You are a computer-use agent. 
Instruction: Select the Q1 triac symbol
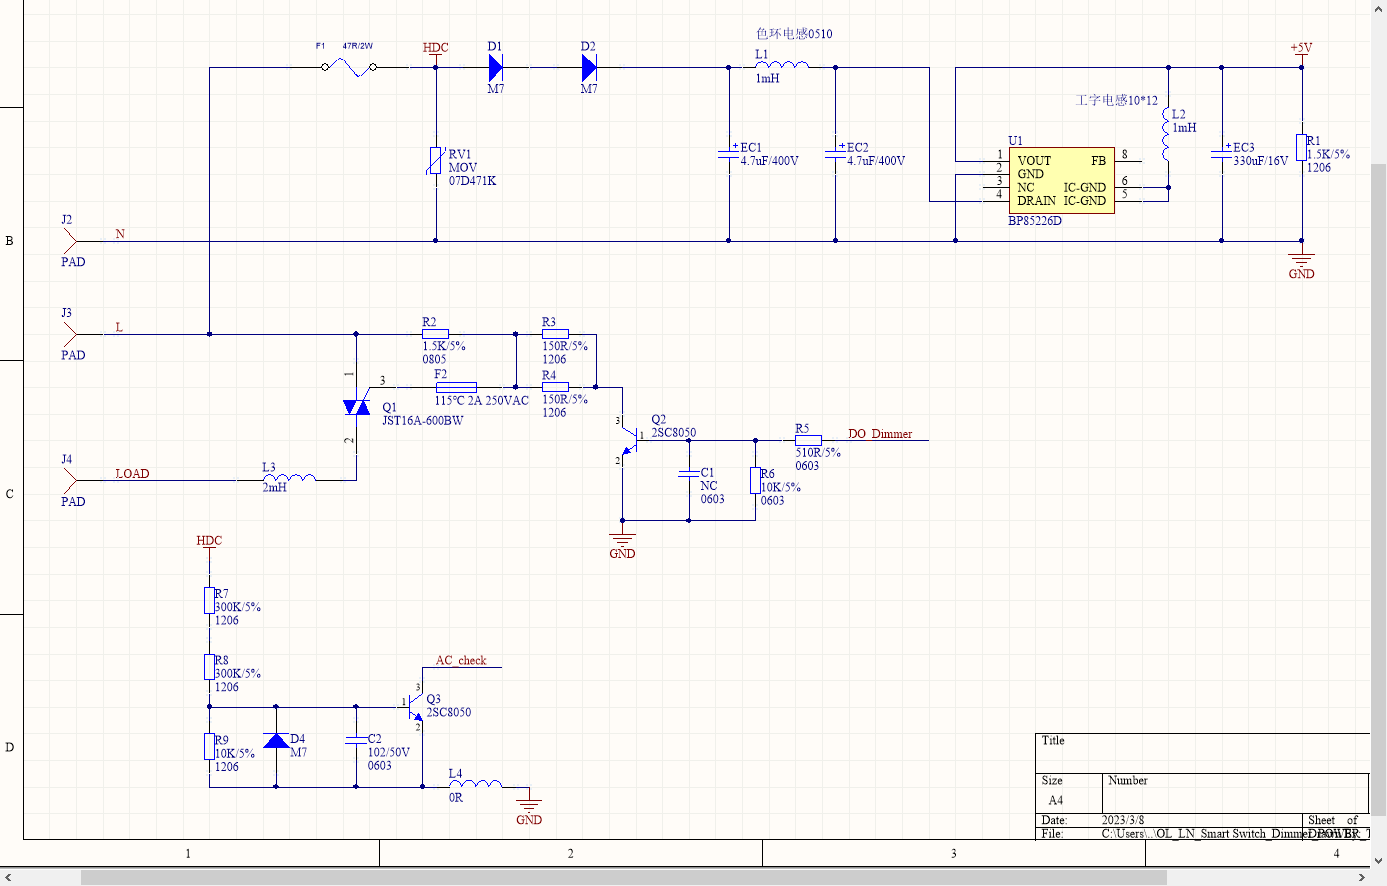pos(356,407)
